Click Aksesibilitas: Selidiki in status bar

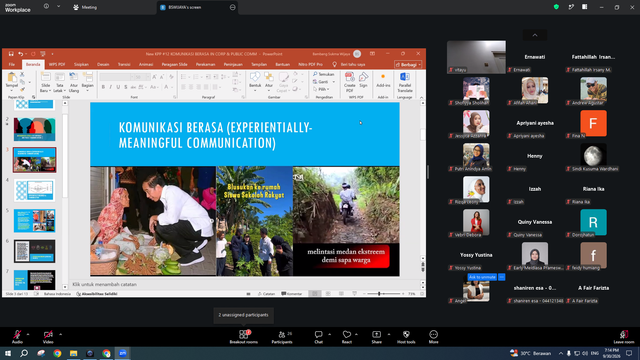[97, 293]
